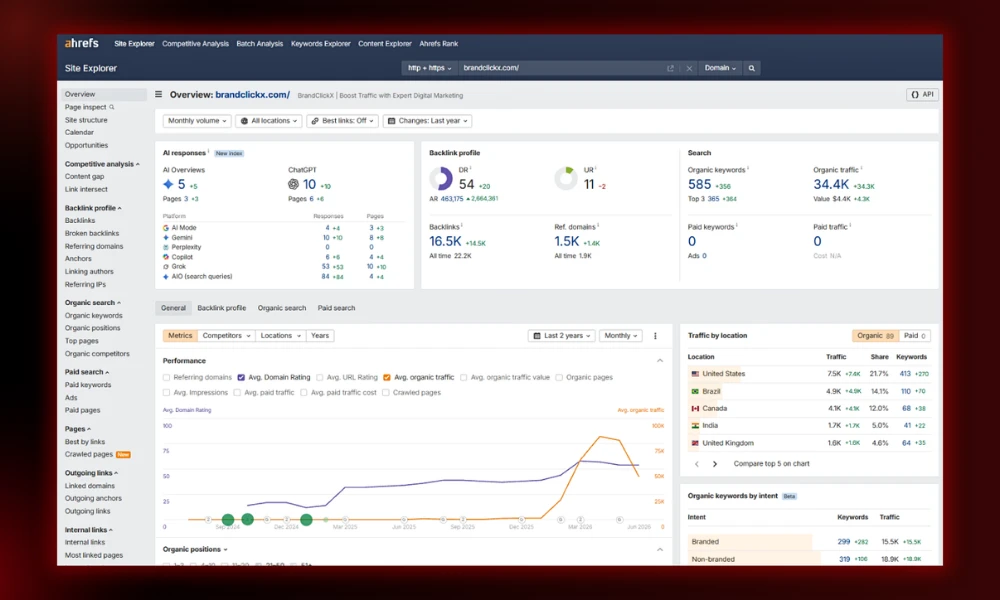Click the United States flag icon

[x=695, y=374]
